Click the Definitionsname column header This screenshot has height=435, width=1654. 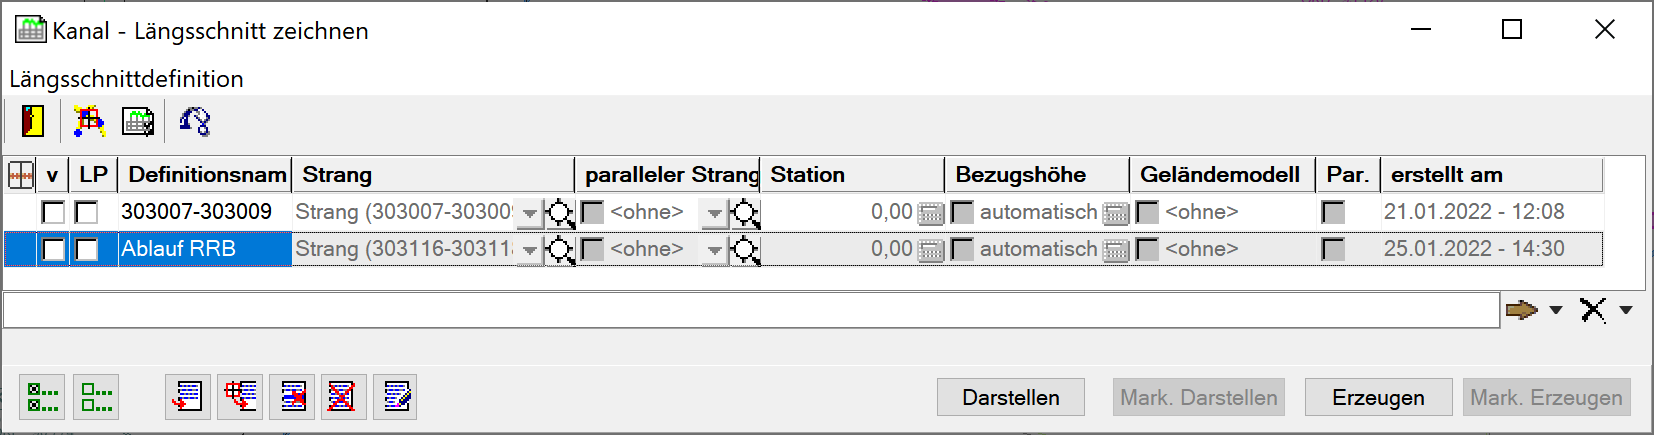(x=206, y=175)
